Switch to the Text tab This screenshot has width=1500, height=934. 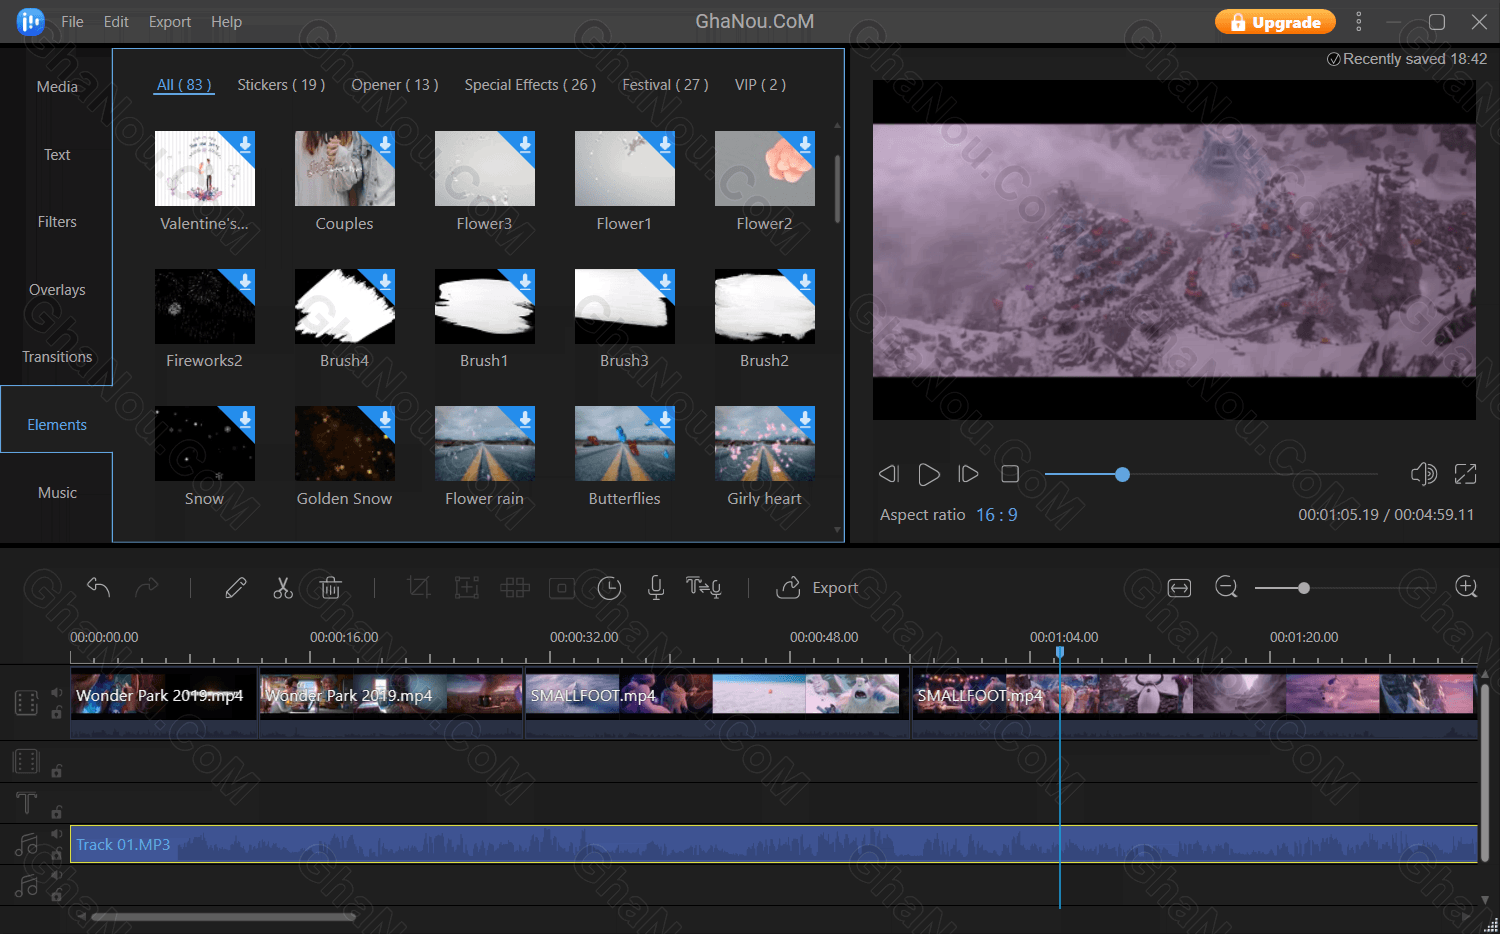(x=57, y=155)
